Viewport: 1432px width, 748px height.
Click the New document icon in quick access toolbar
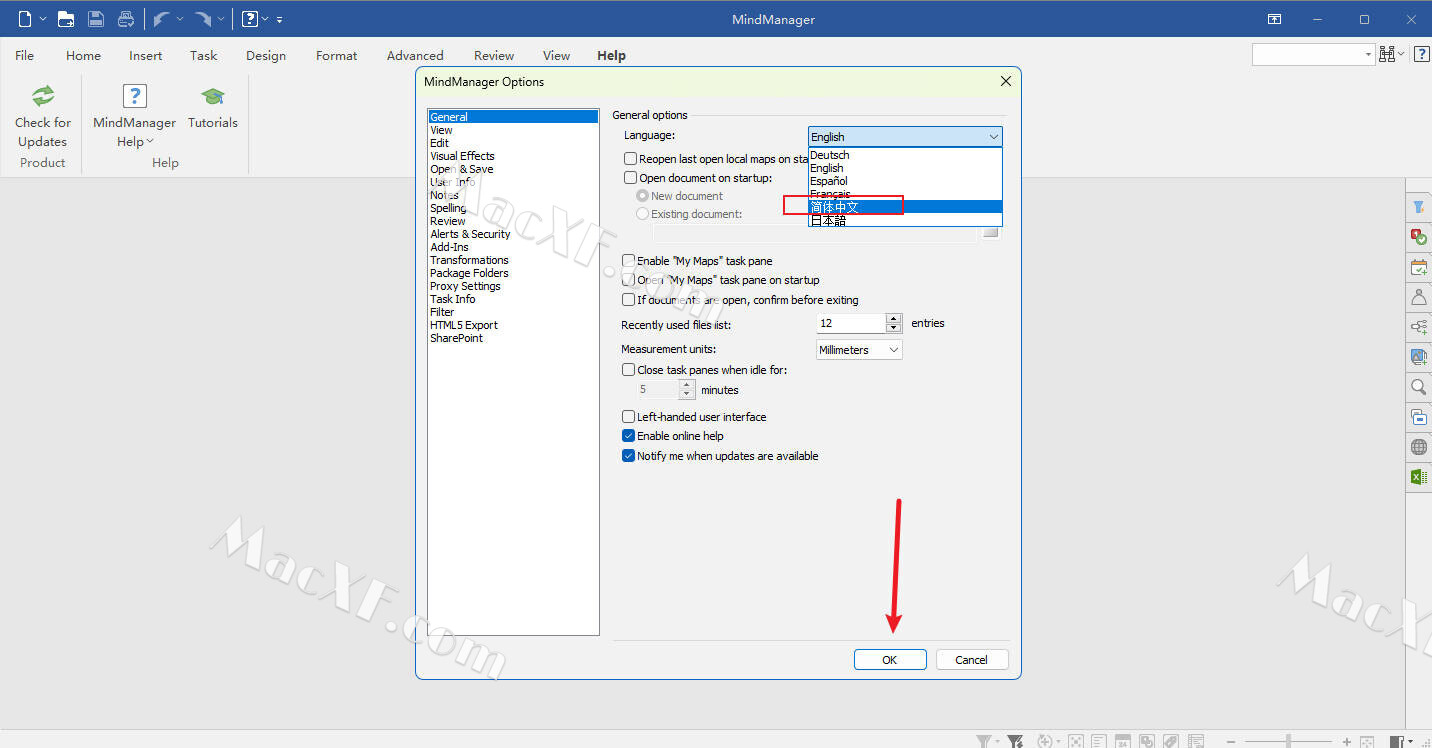tap(25, 18)
